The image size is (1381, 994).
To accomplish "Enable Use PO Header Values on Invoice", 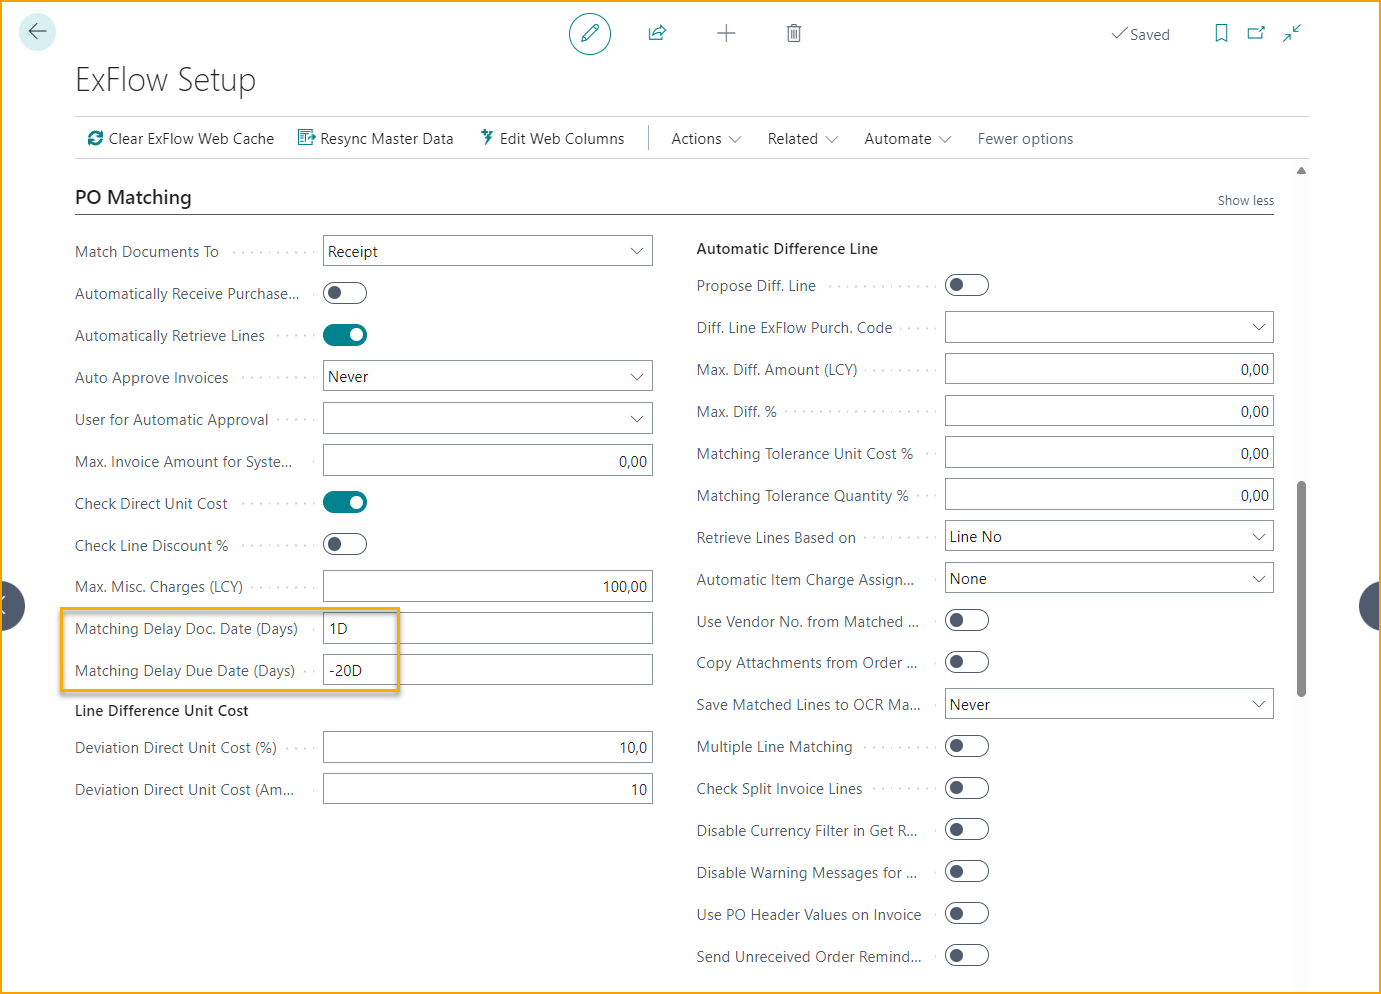I will pos(967,913).
